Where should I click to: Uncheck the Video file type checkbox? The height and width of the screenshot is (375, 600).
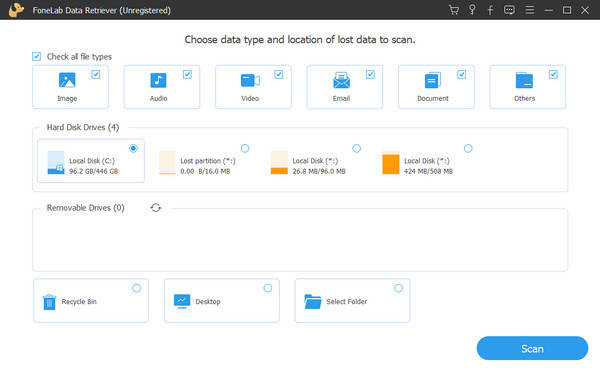coord(279,74)
